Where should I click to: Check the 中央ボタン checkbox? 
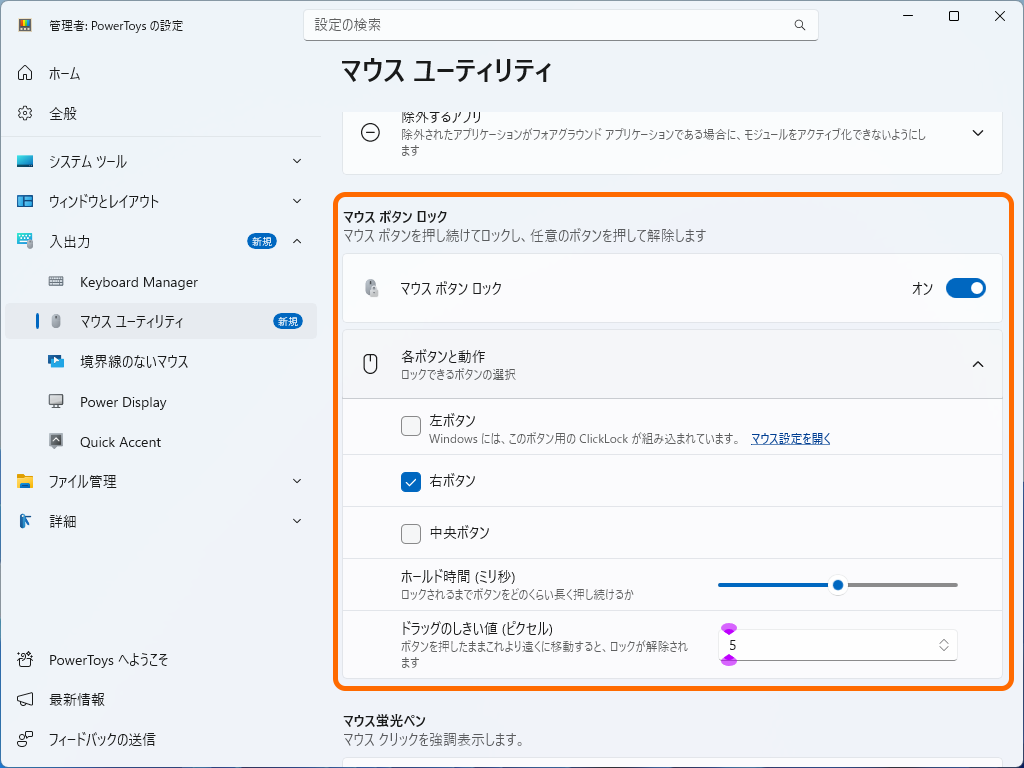[x=411, y=534]
